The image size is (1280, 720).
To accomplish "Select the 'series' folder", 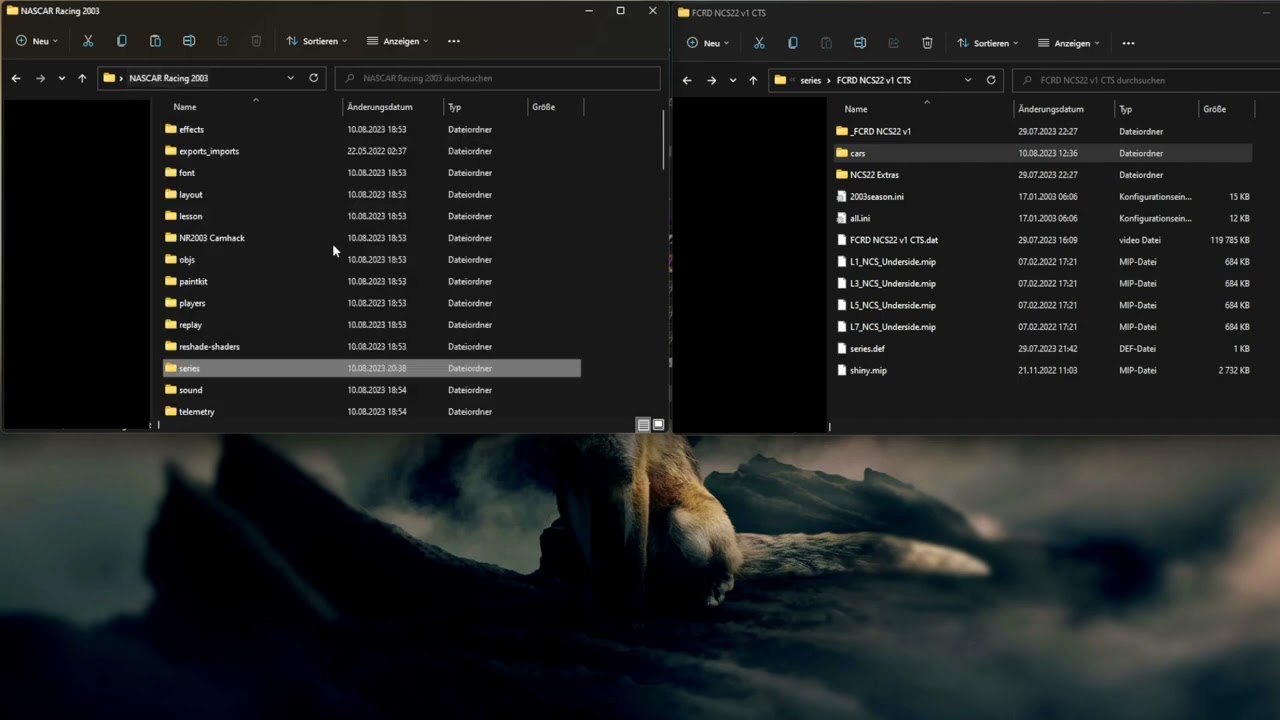I will 372,368.
